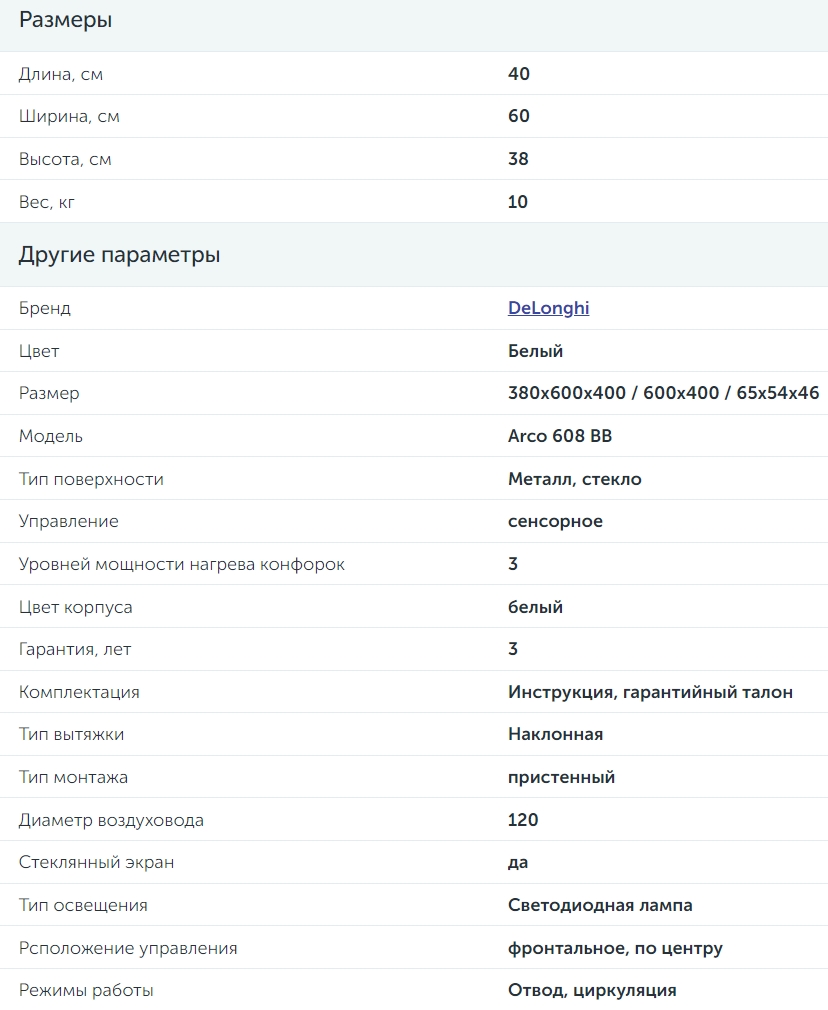Click the Размеры section header
The height and width of the screenshot is (1010, 828).
point(65,20)
